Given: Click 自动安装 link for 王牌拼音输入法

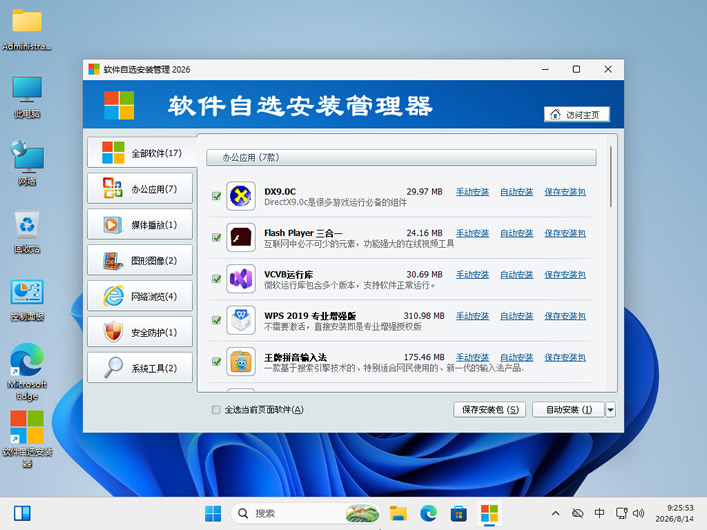Looking at the screenshot, I should 517,357.
